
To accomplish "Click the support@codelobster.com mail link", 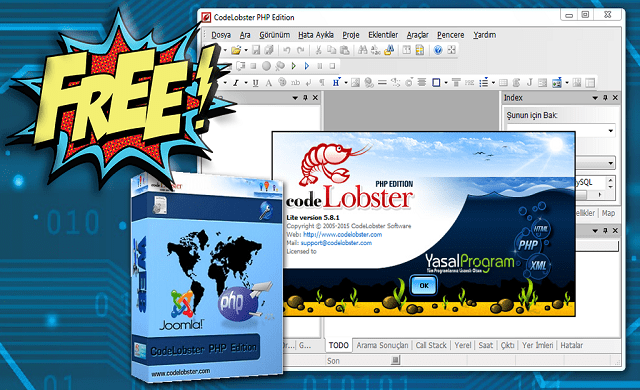I will pos(336,243).
